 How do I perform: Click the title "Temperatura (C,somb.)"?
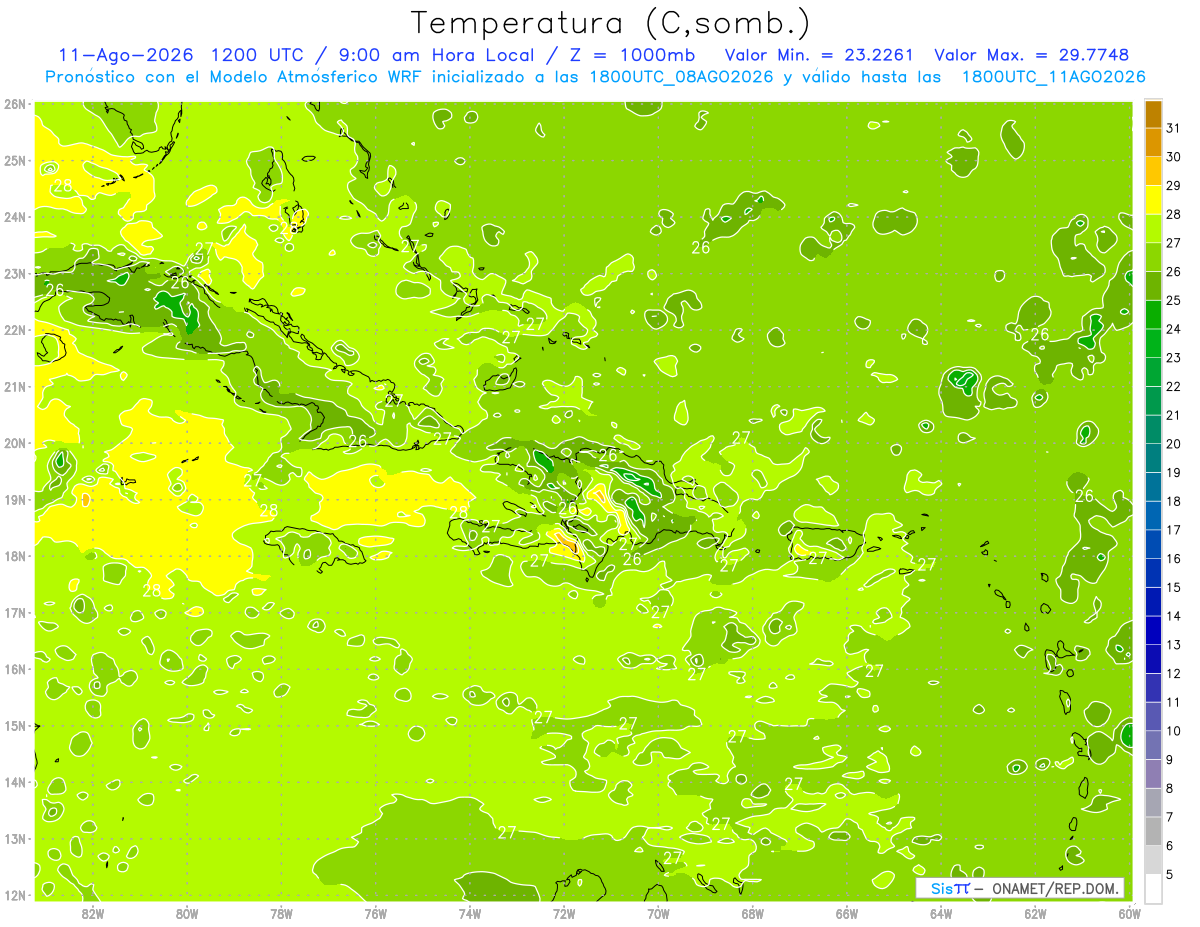tap(611, 23)
